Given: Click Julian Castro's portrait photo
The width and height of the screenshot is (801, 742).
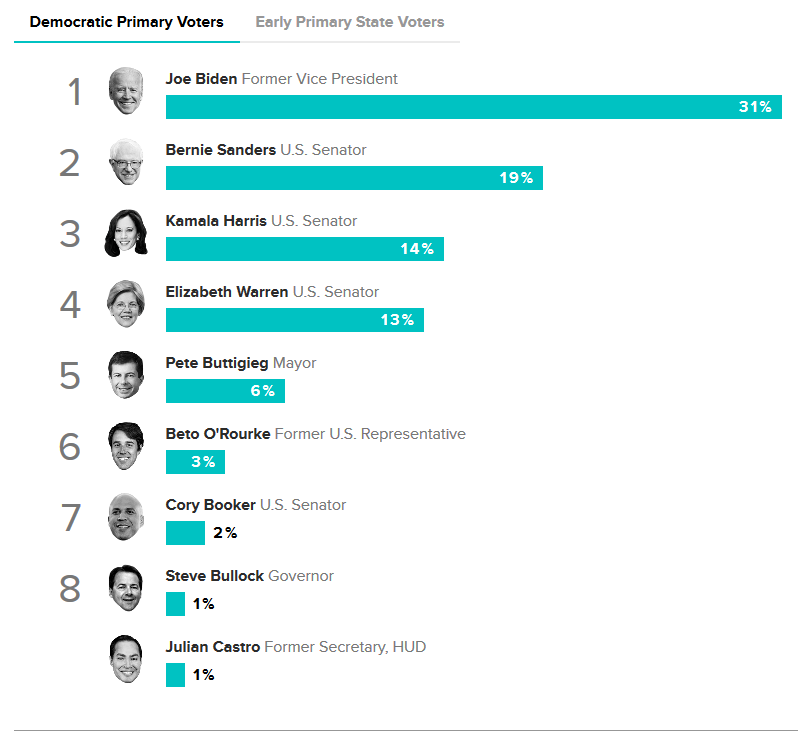Looking at the screenshot, I should tap(126, 659).
